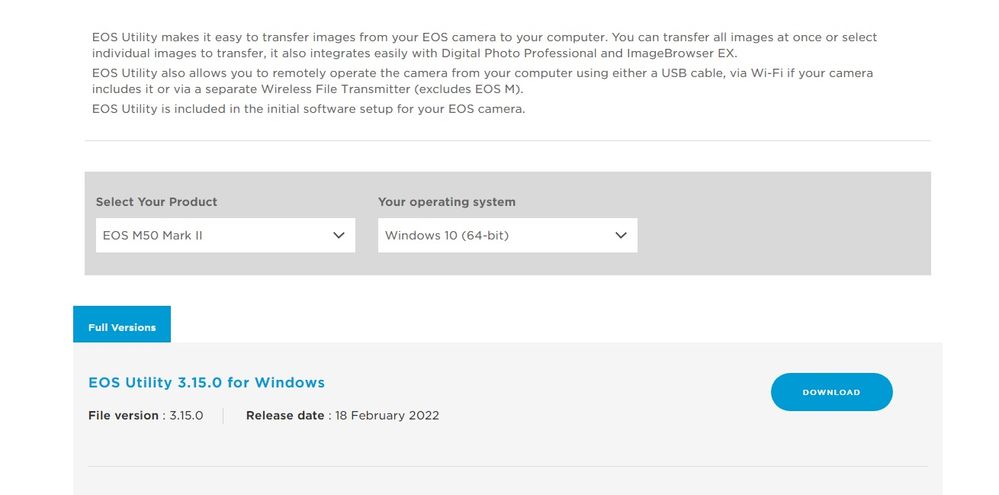Click the "Select Your Product" label
The image size is (999, 495).
click(156, 202)
